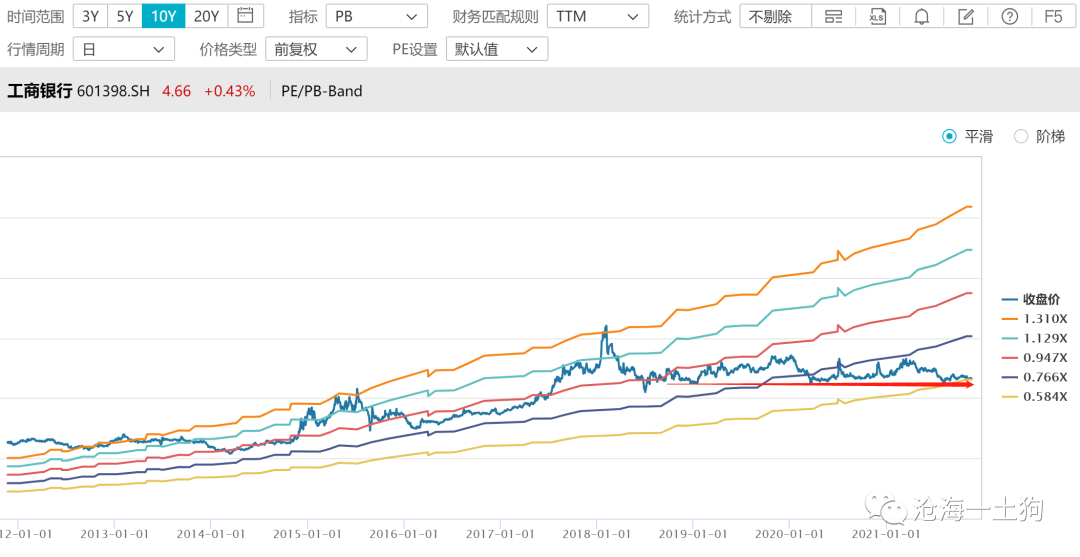
Task: Click the 2018-01-01 axis label
Action: 596,534
